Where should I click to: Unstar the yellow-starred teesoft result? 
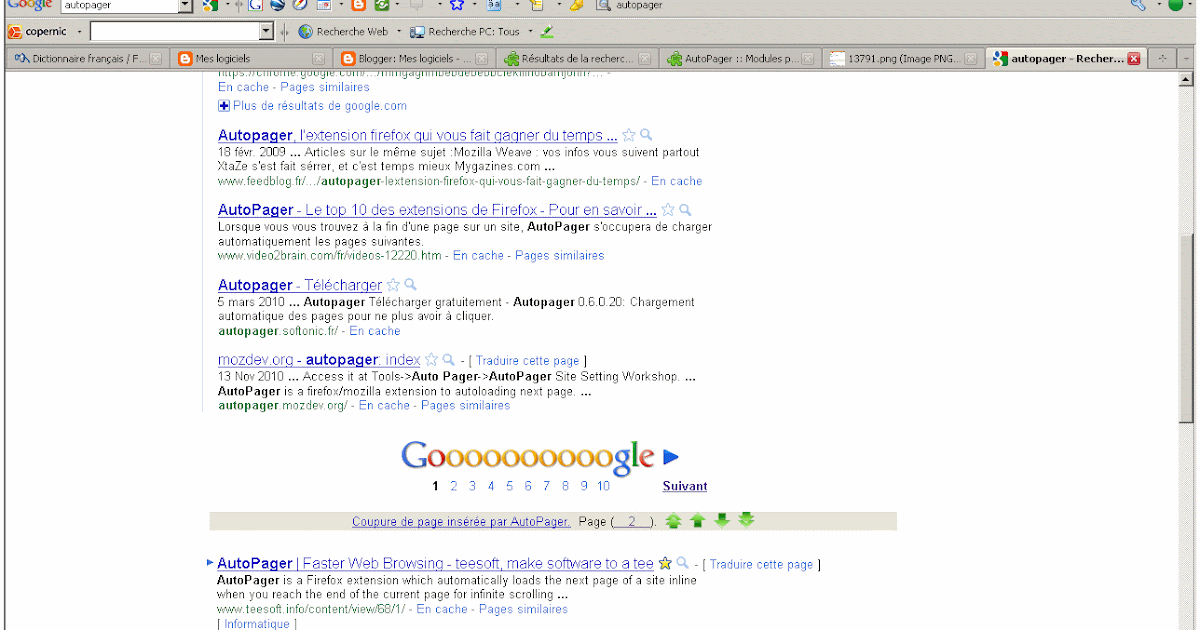coord(665,563)
